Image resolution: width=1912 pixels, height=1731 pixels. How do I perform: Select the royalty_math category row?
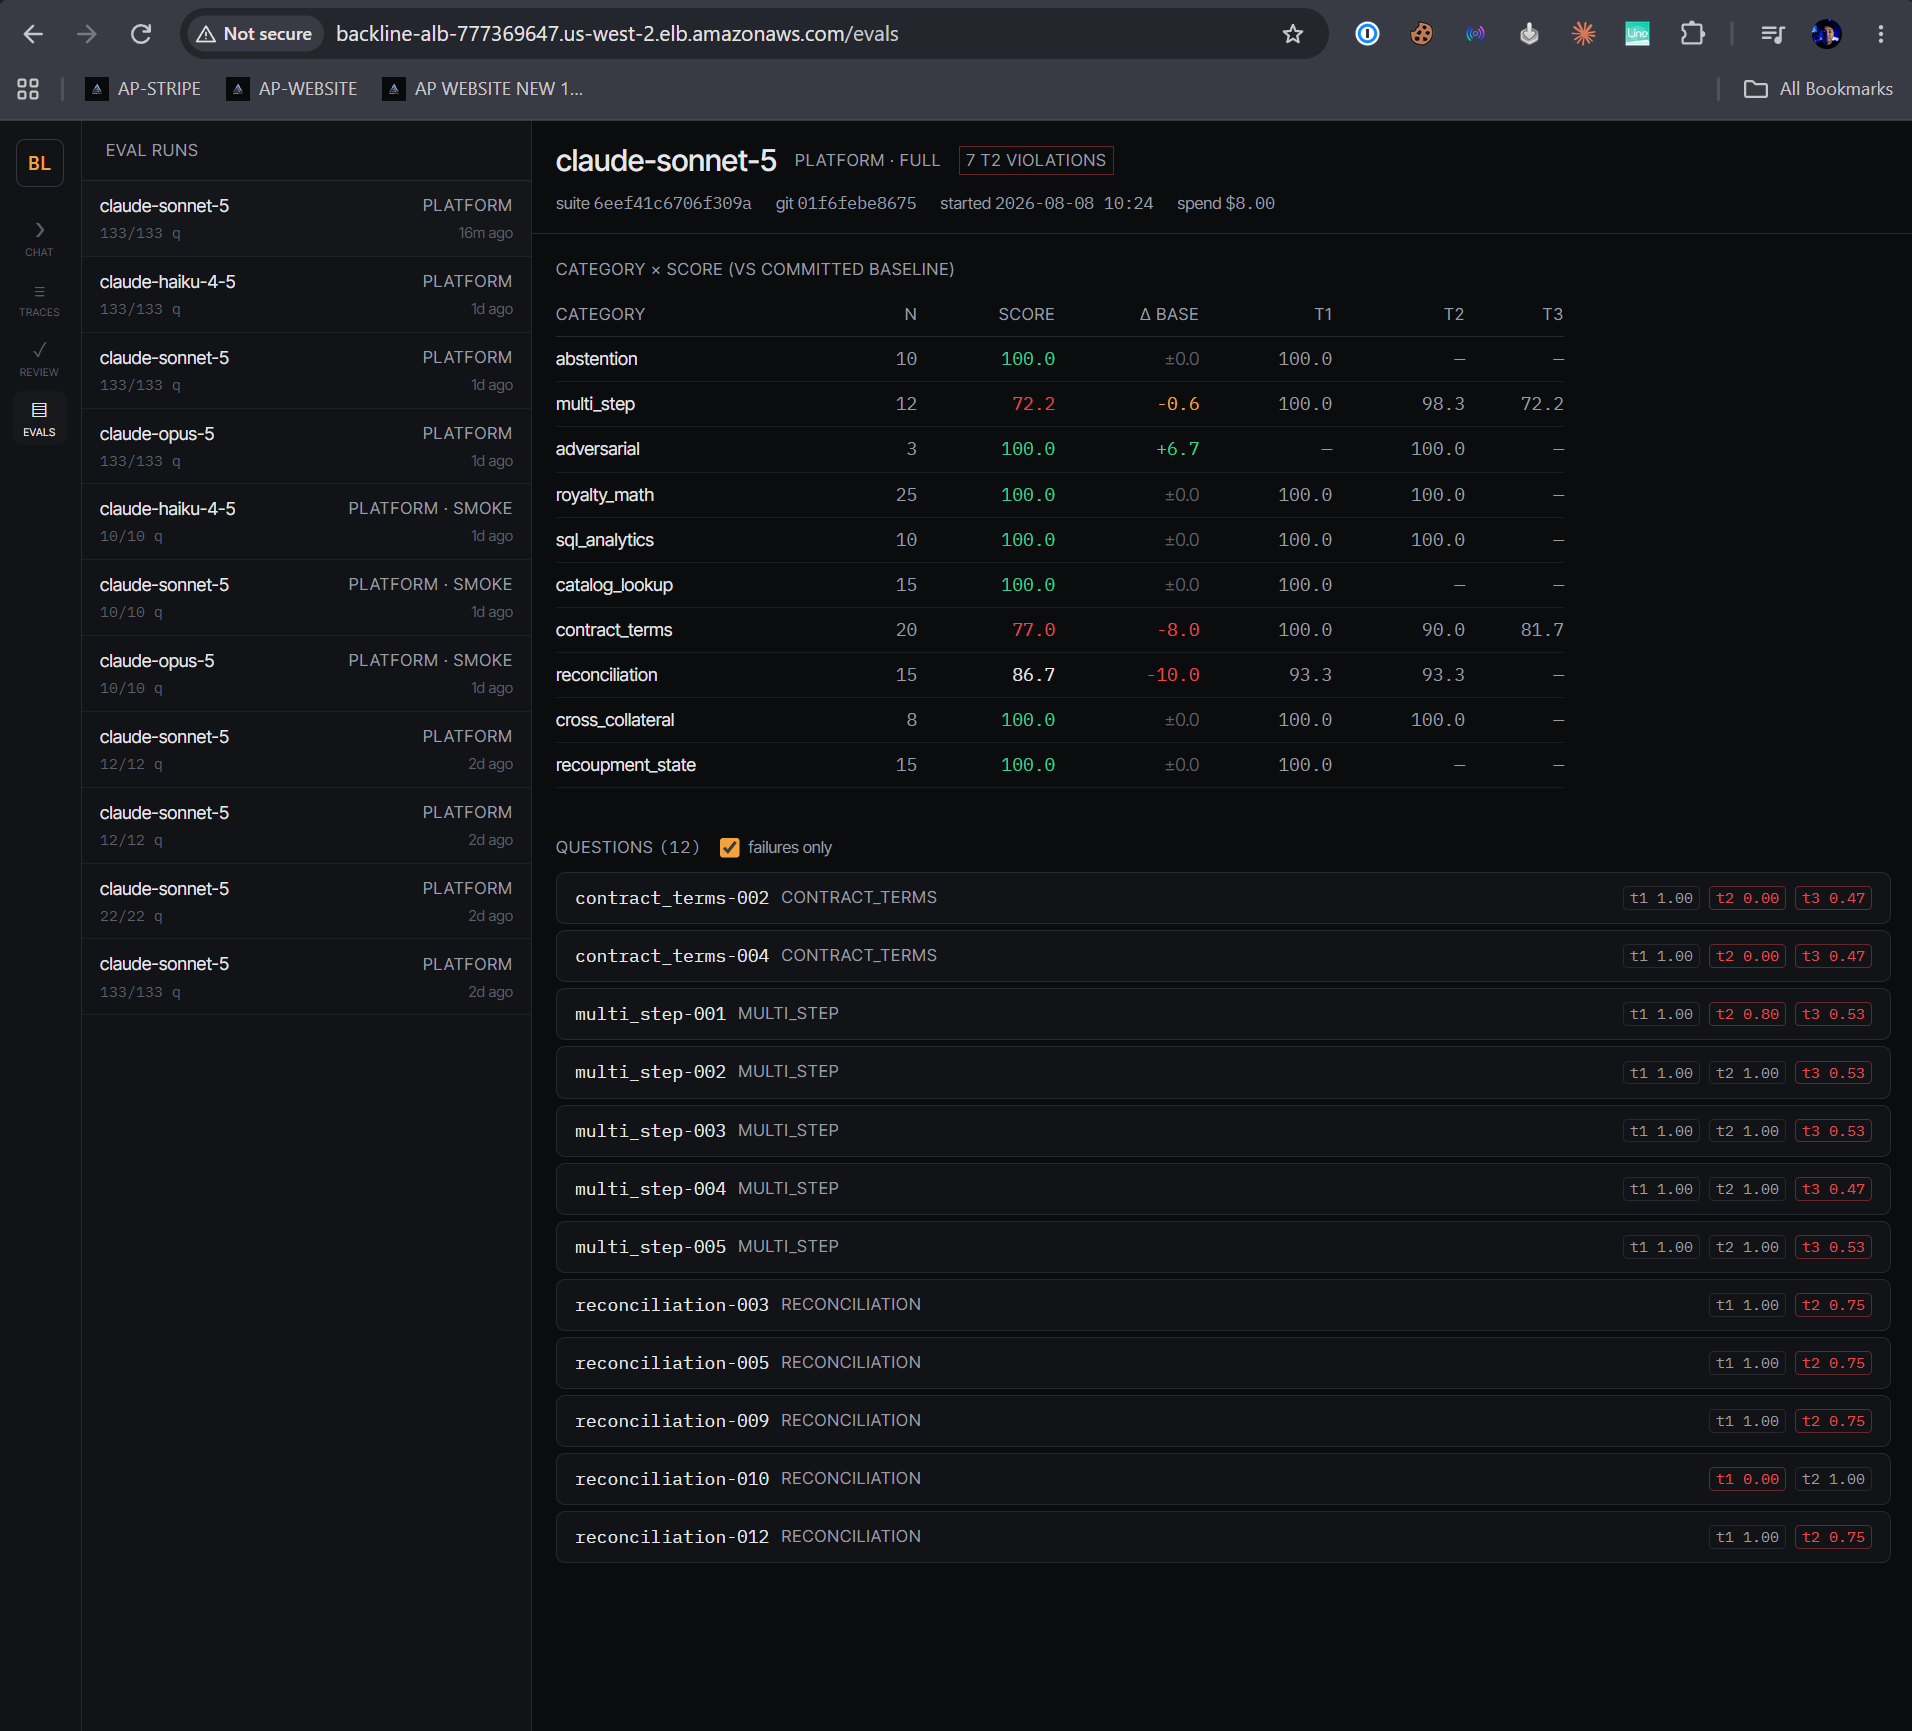pyautogui.click(x=1059, y=495)
